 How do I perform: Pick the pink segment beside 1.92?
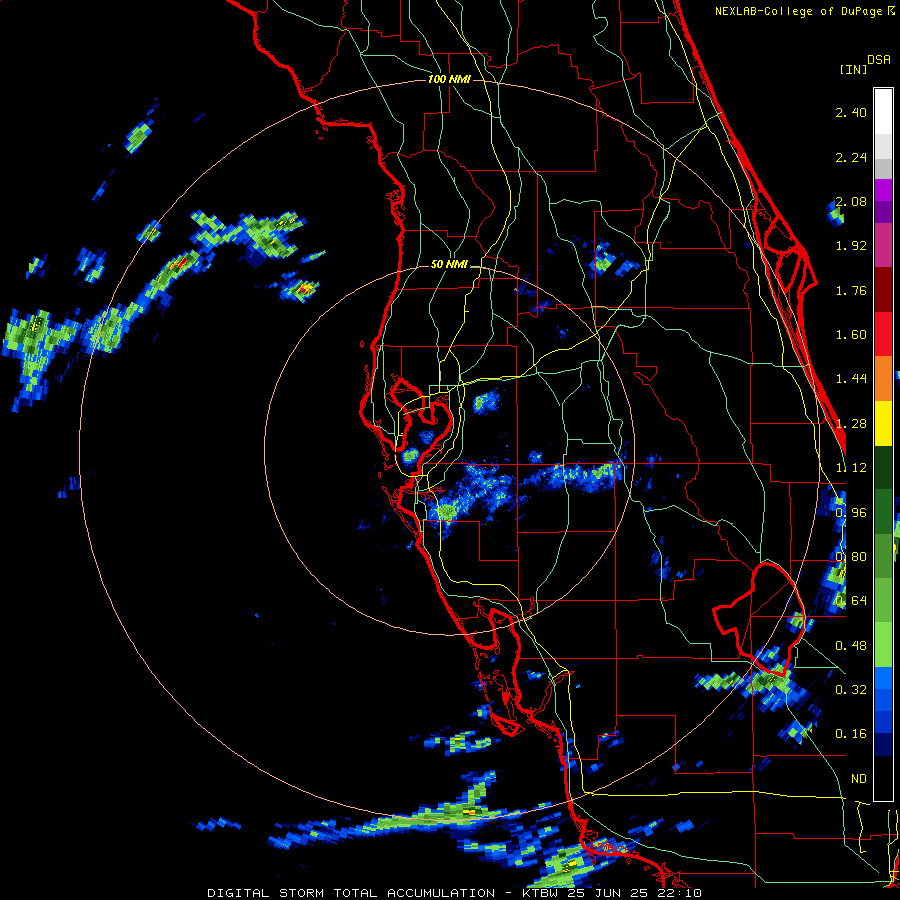pos(883,245)
